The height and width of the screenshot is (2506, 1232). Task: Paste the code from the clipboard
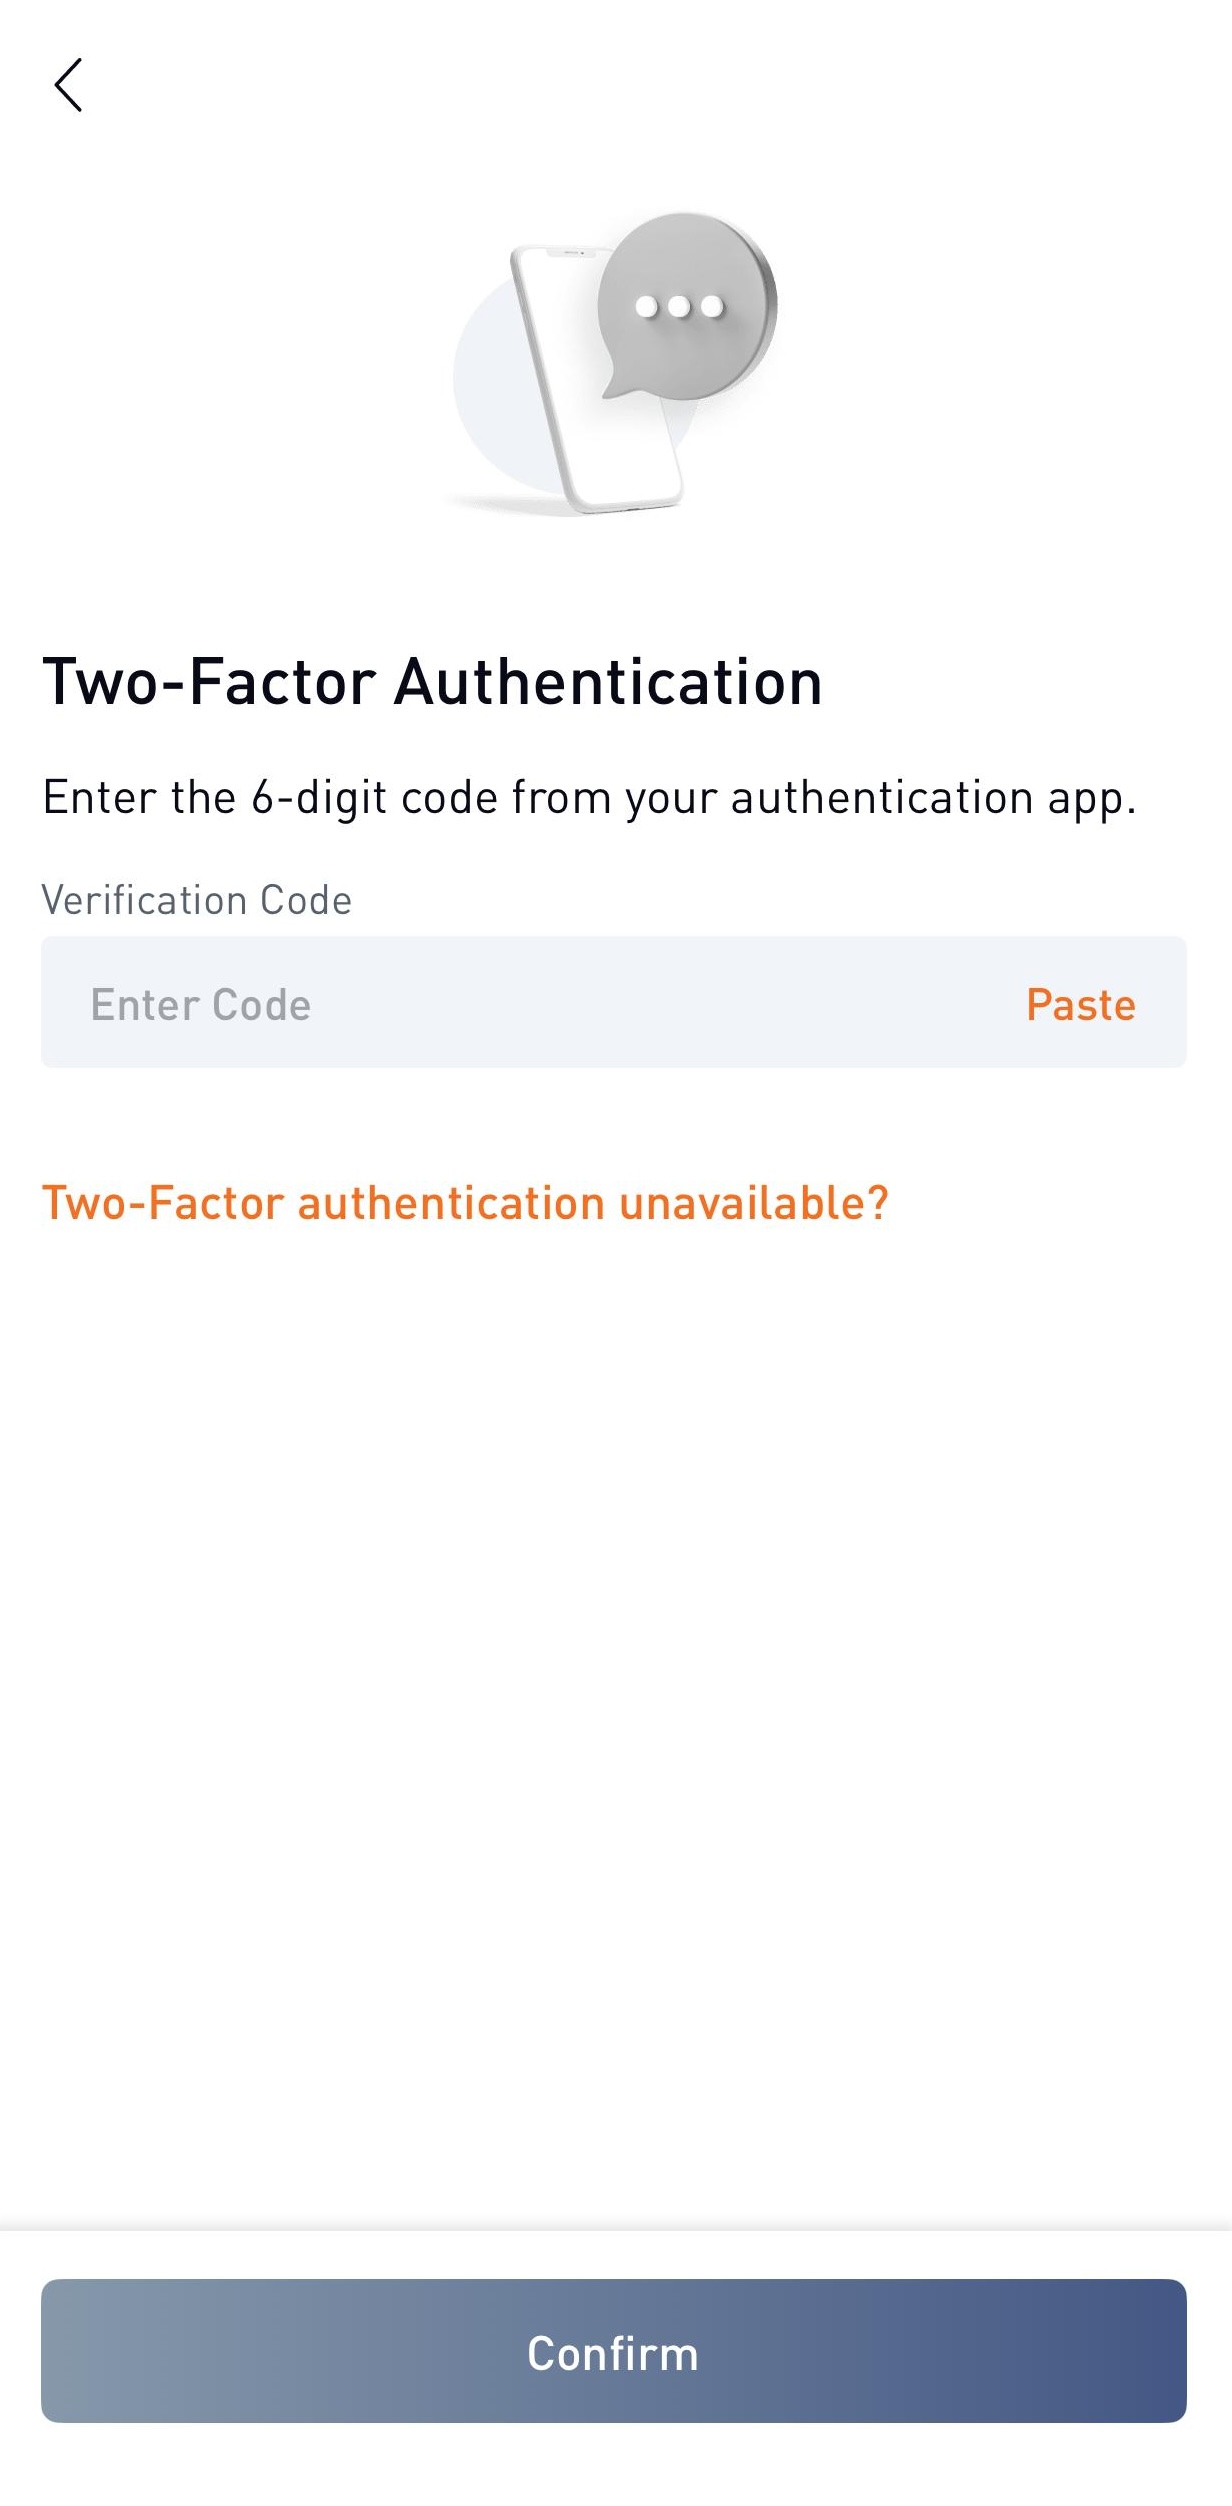tap(1081, 1004)
